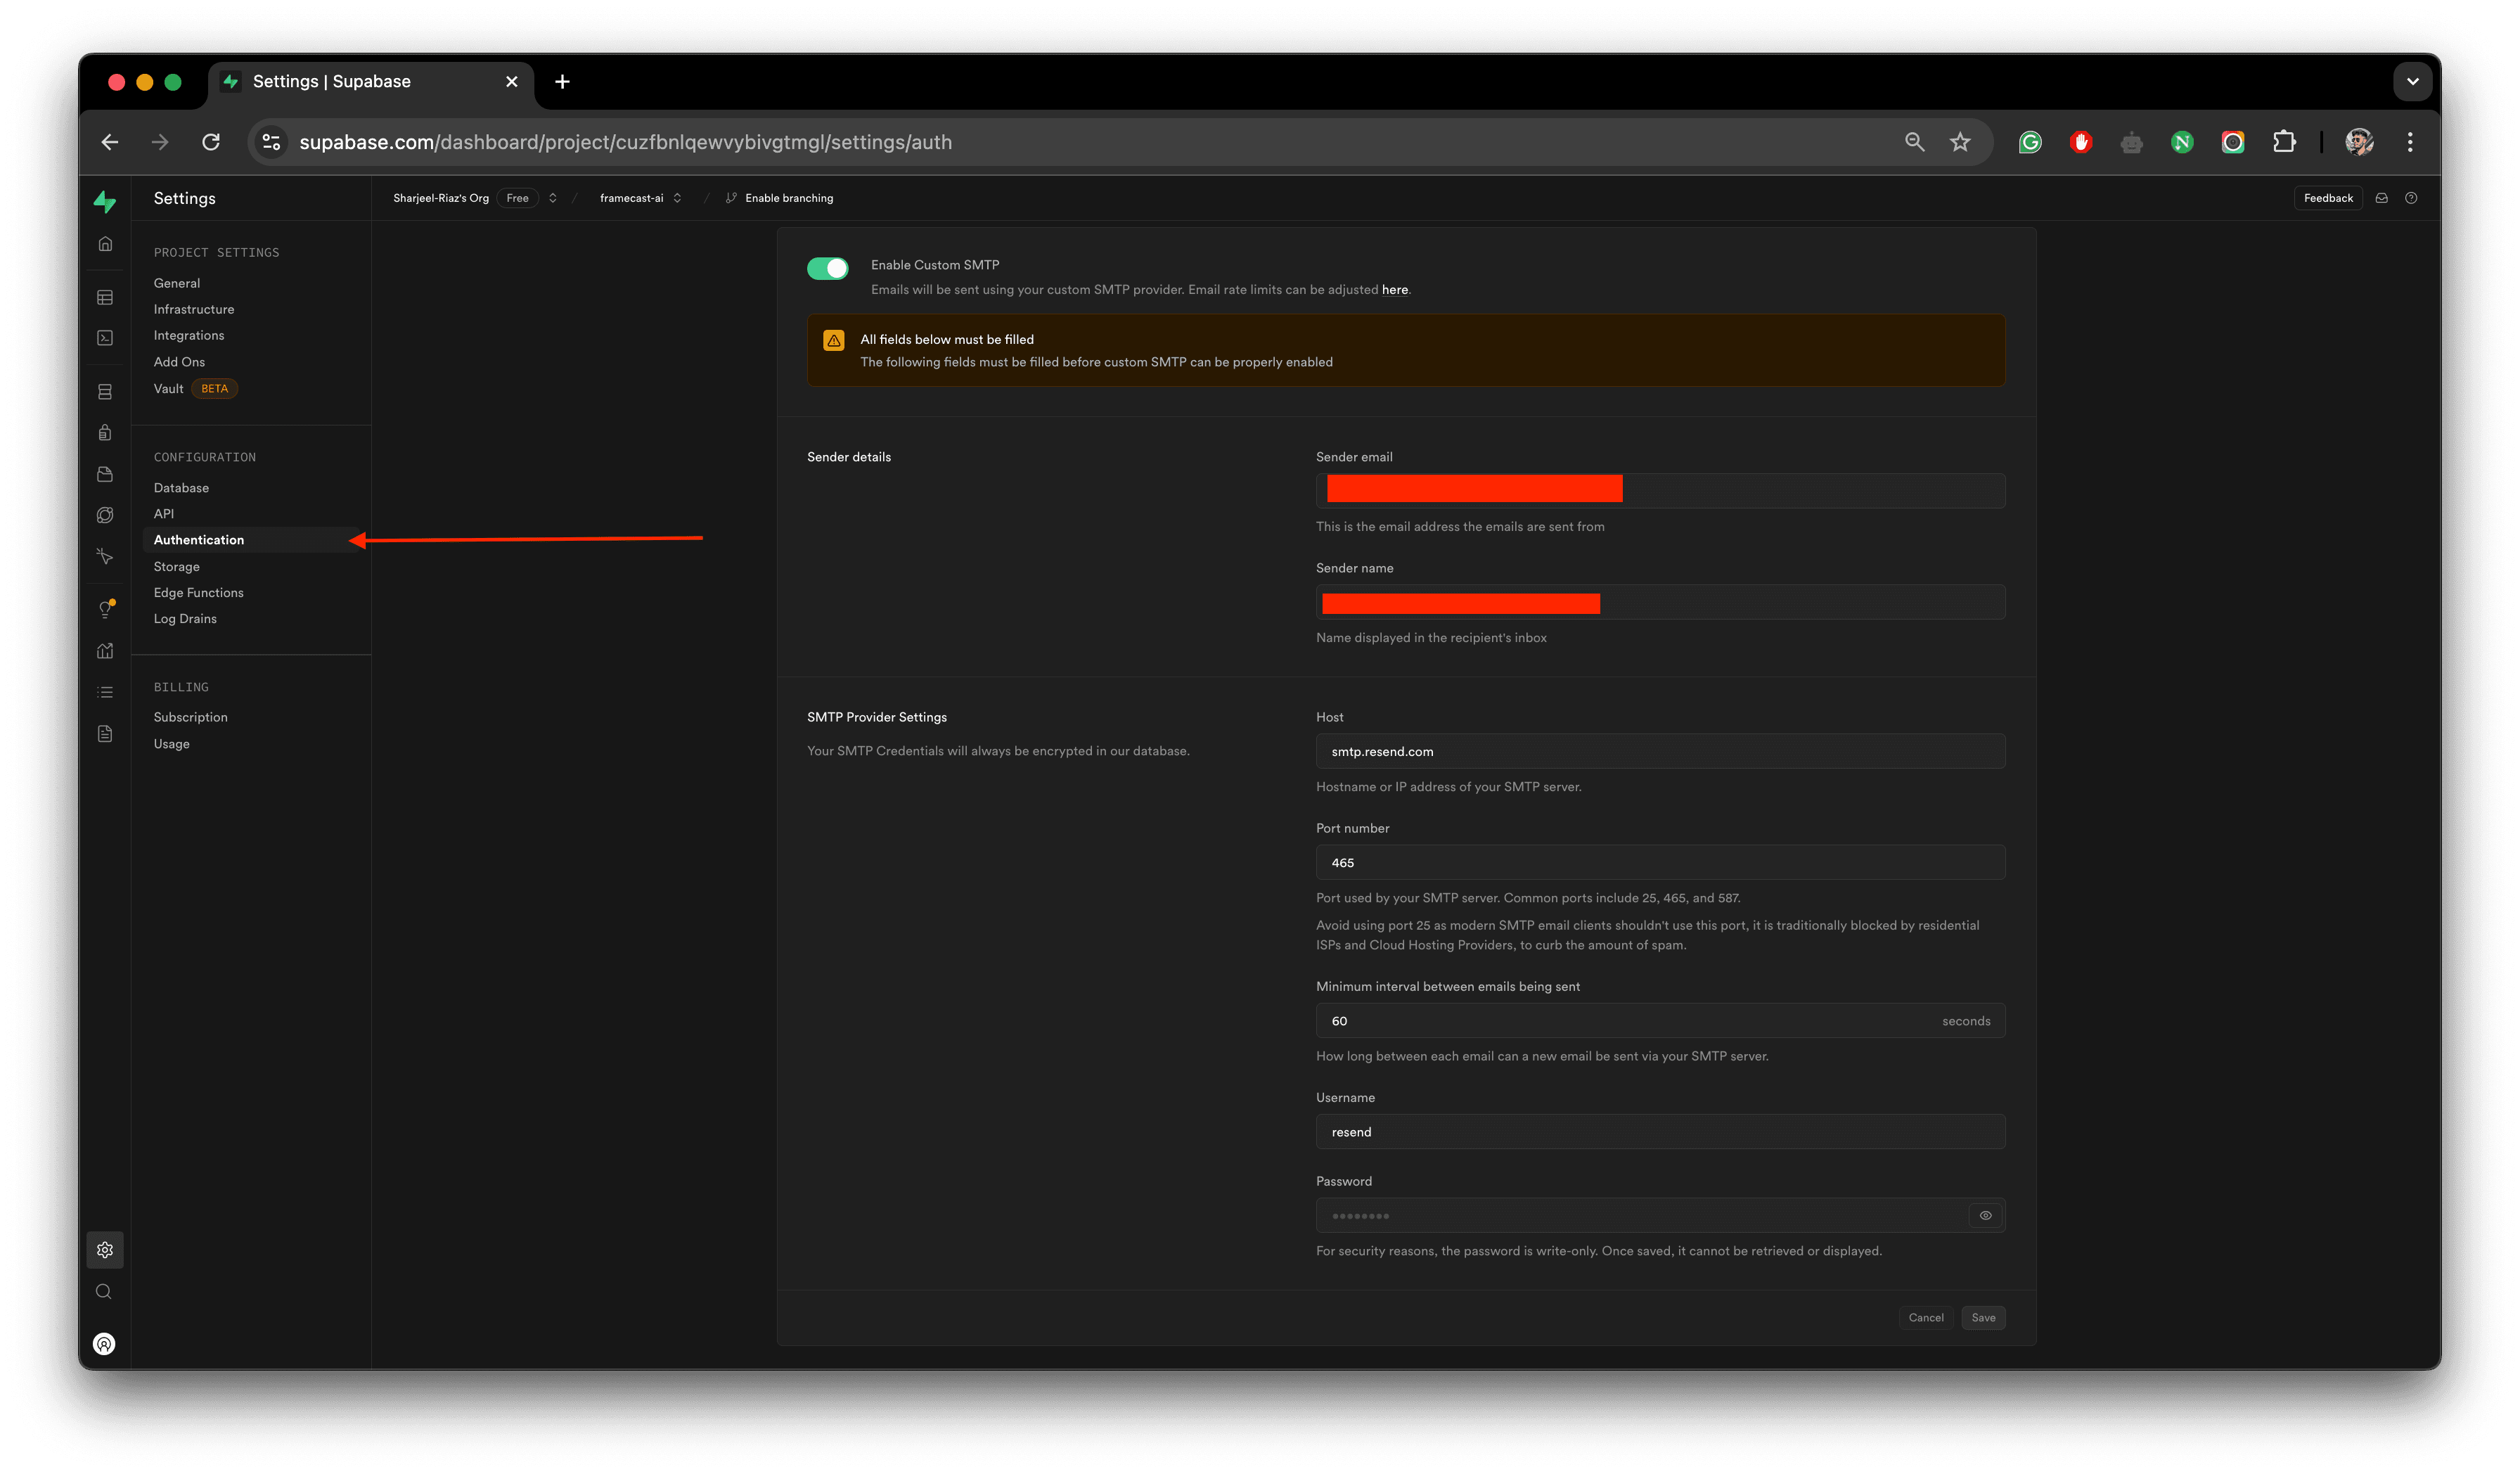Viewport: 2520px width, 1474px height.
Task: Select the Authentication menu item
Action: pos(198,539)
